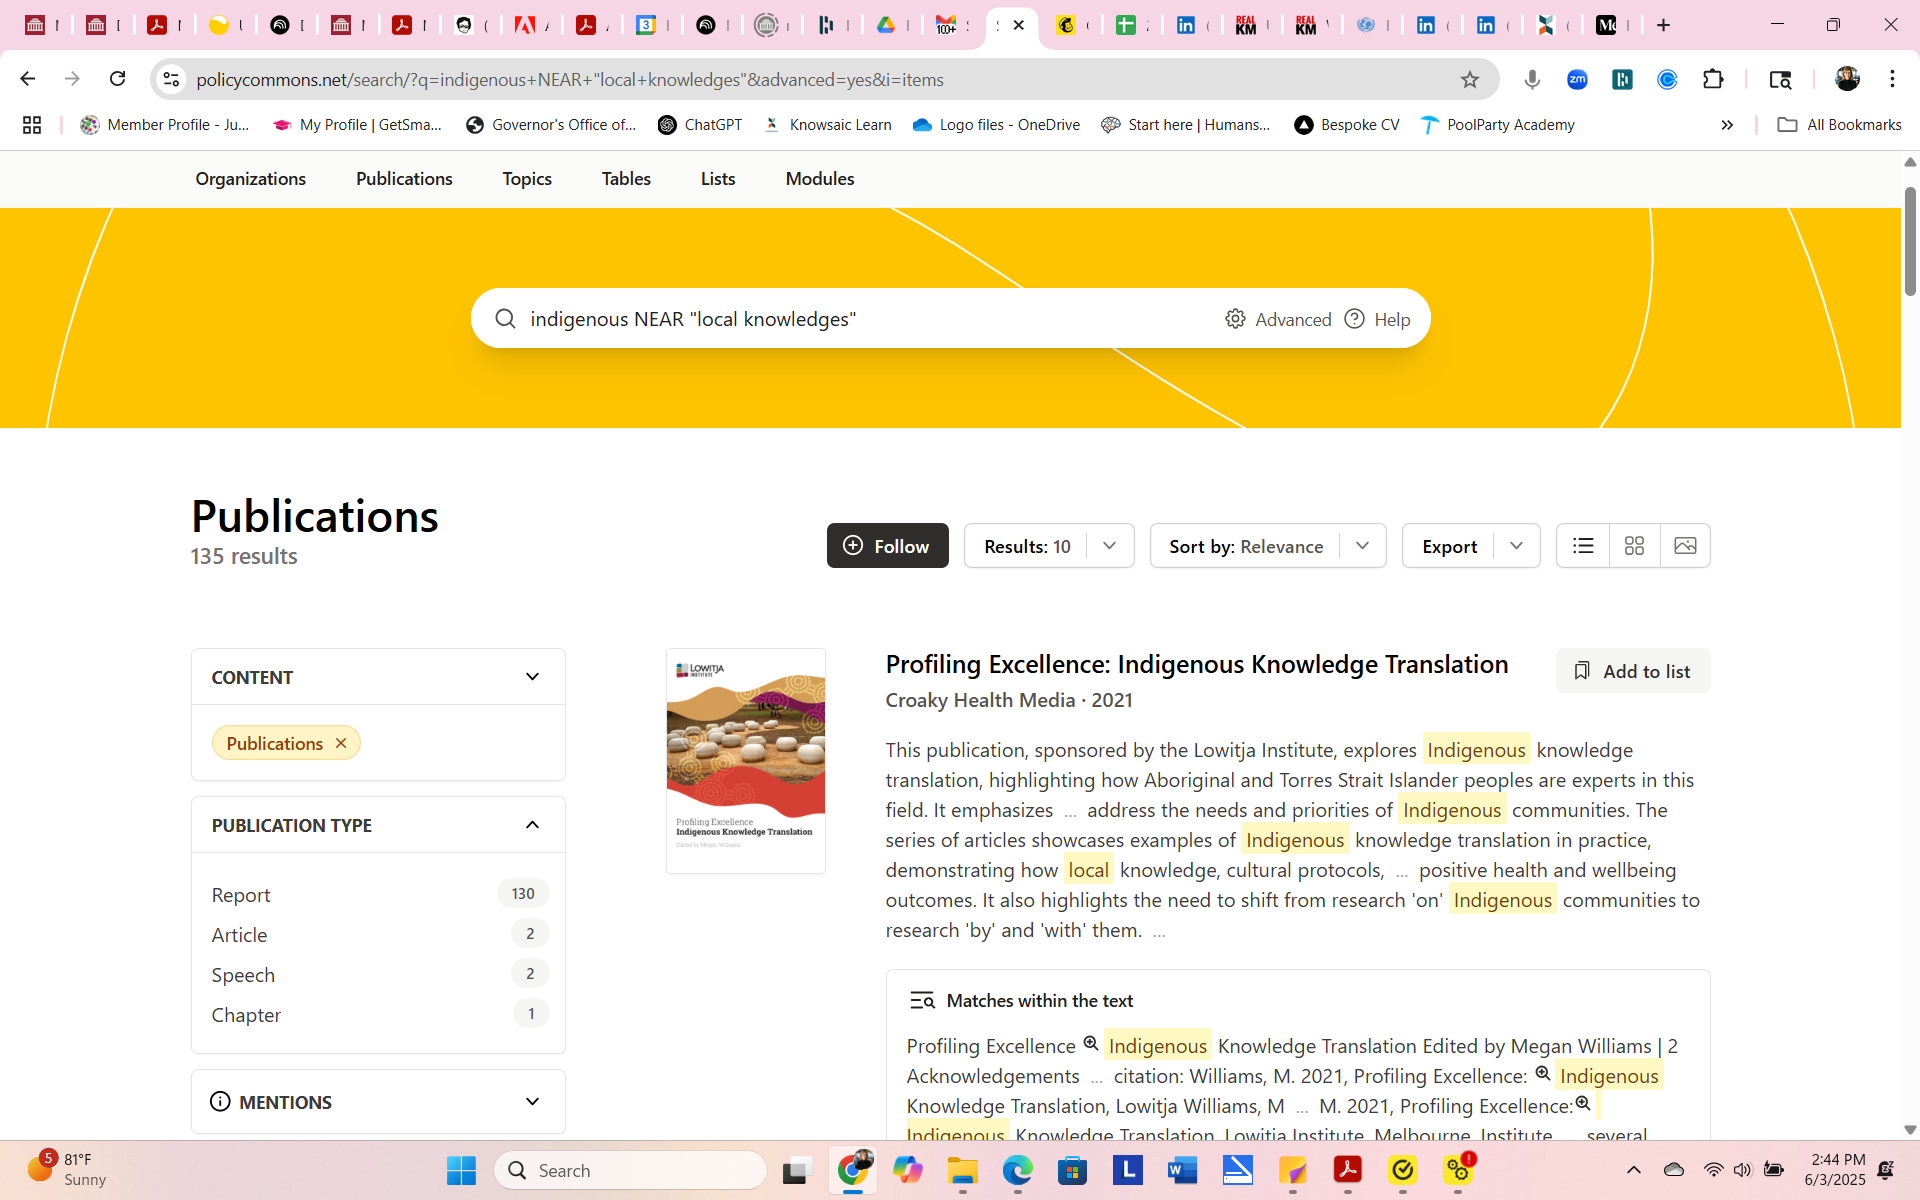The height and width of the screenshot is (1200, 1920).
Task: Click site information icon in address bar
Action: click(172, 79)
